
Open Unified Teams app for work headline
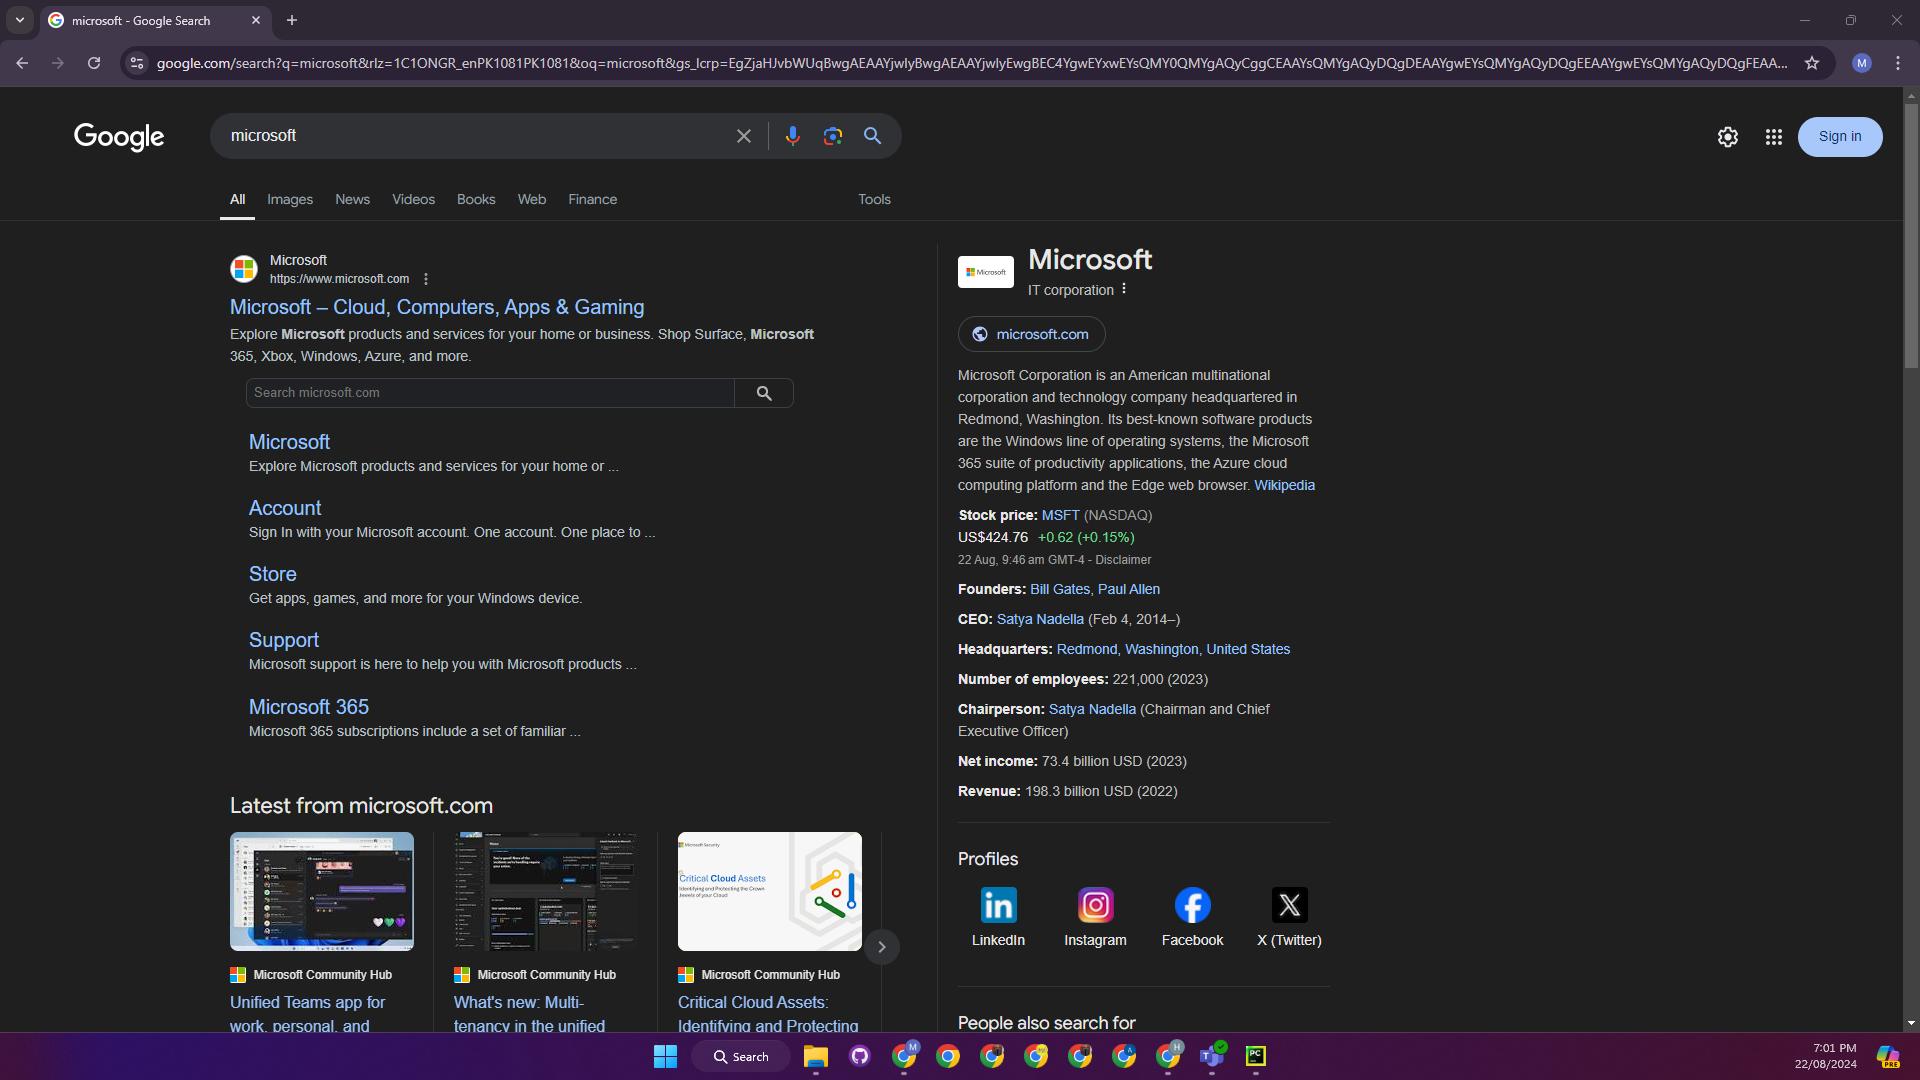point(308,1013)
